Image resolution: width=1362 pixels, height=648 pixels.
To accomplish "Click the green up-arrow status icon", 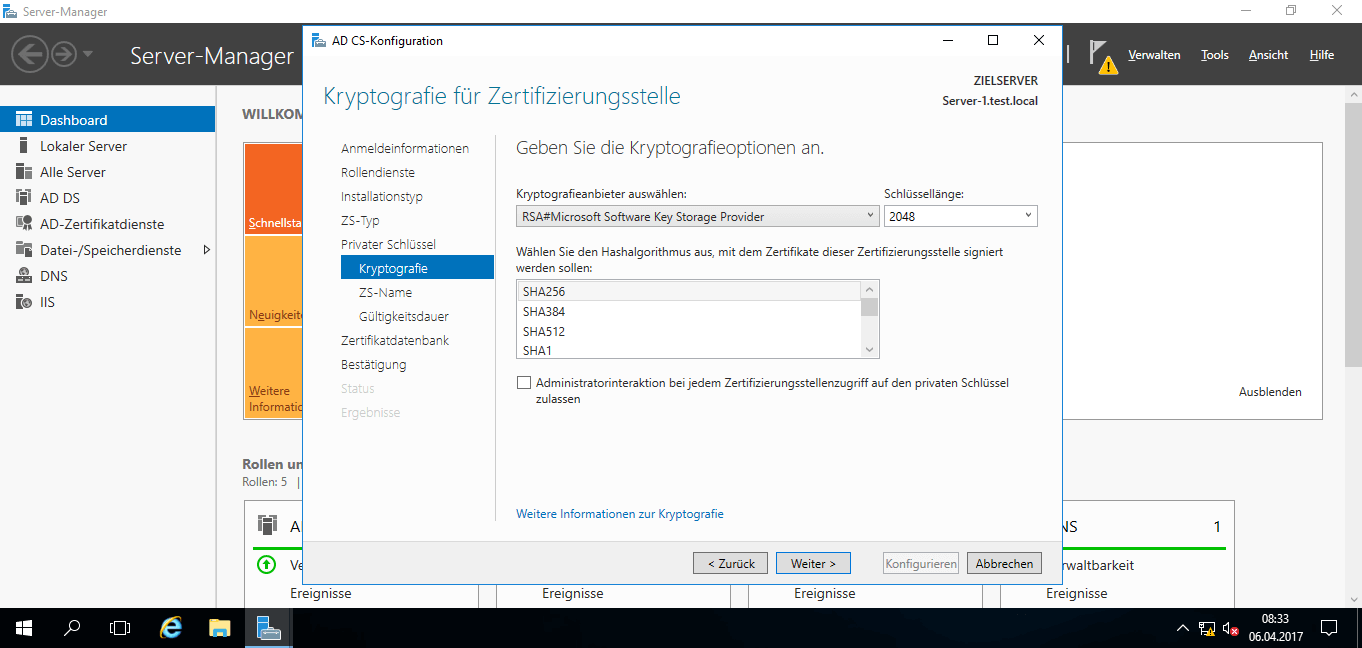I will pyautogui.click(x=266, y=565).
